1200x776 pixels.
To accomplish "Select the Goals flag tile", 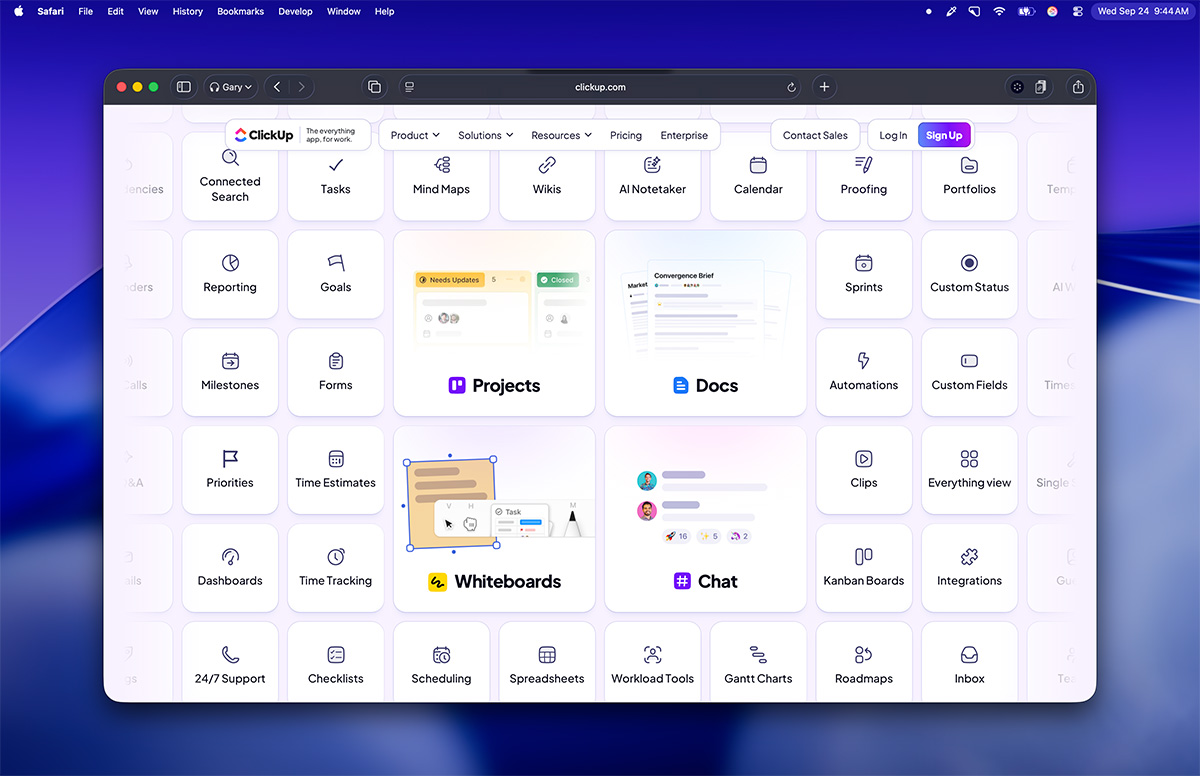I will coord(336,275).
